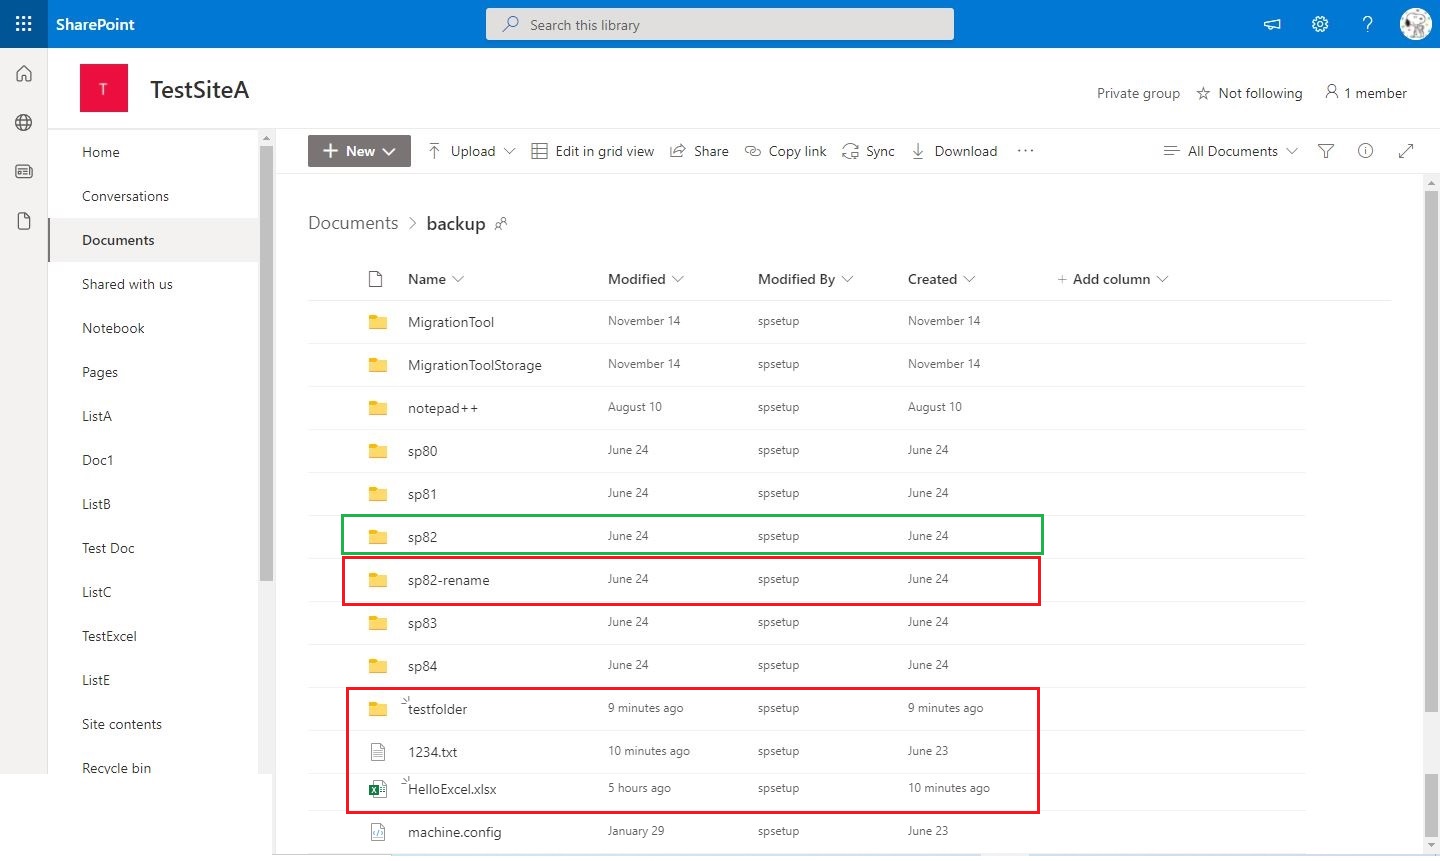This screenshot has height=861, width=1440.
Task: Expand content to full screen
Action: 1406,151
